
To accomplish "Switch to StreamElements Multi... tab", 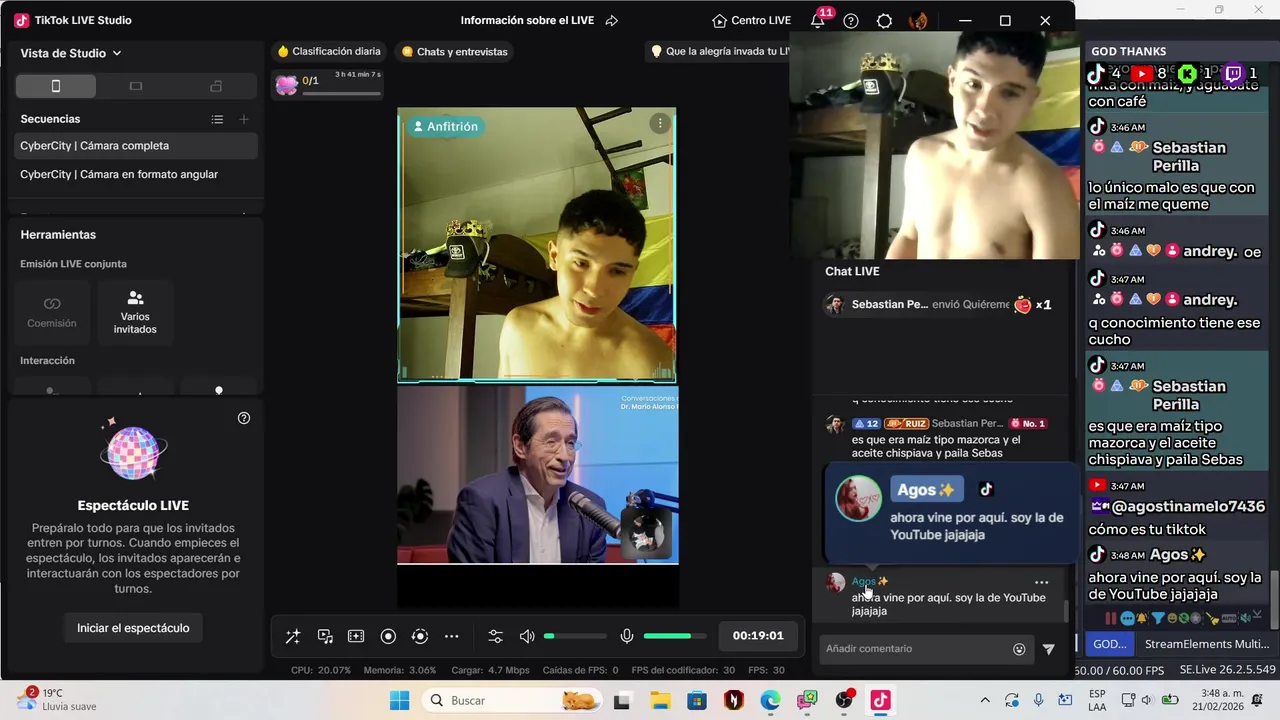I will pyautogui.click(x=1207, y=644).
